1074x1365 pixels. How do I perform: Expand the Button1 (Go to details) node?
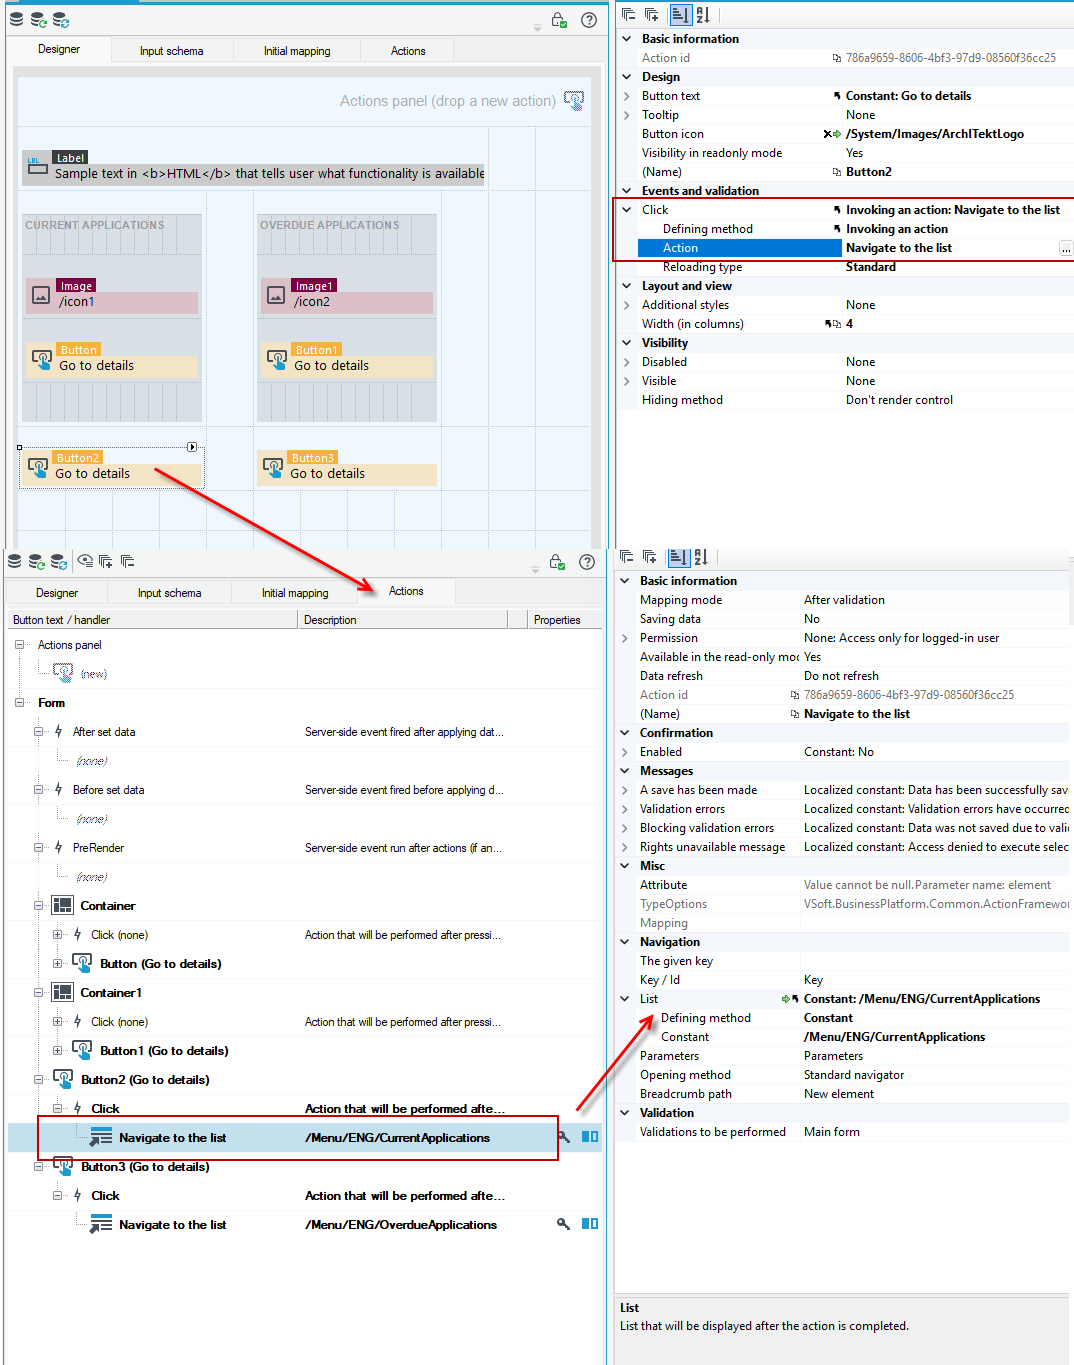[58, 1051]
